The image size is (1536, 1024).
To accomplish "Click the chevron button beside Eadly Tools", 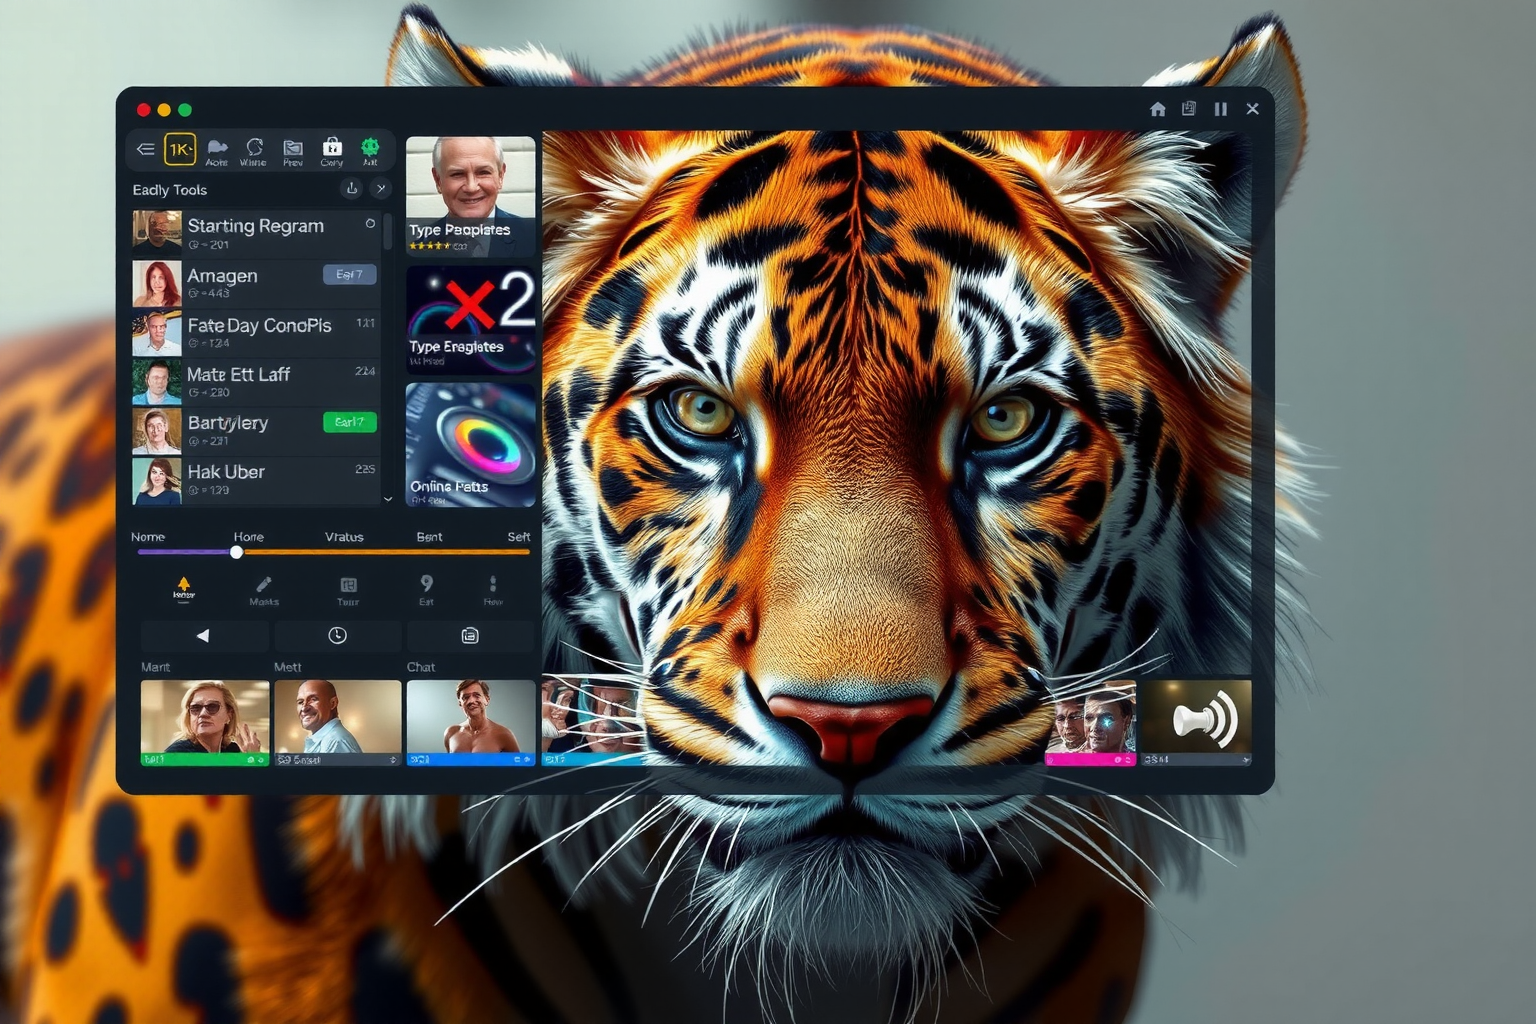I will coord(381,188).
